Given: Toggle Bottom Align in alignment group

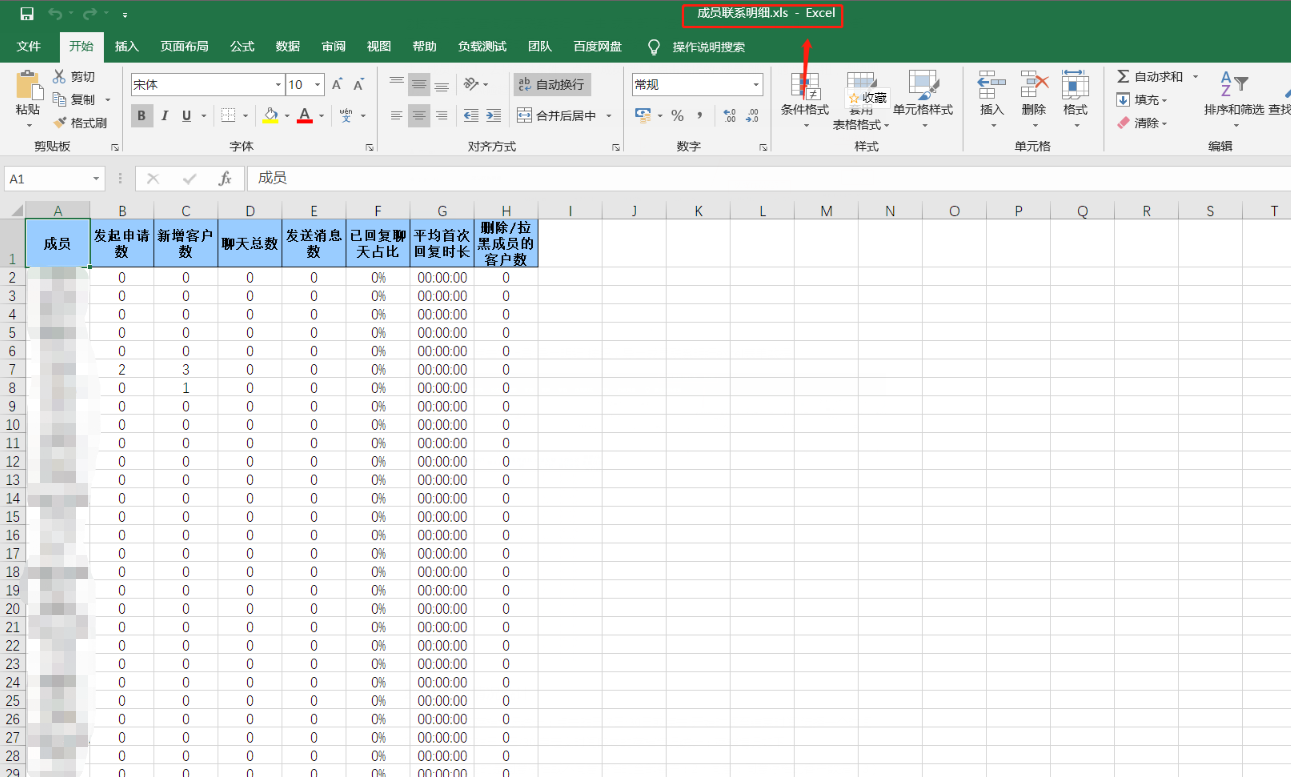Looking at the screenshot, I should pyautogui.click(x=442, y=84).
